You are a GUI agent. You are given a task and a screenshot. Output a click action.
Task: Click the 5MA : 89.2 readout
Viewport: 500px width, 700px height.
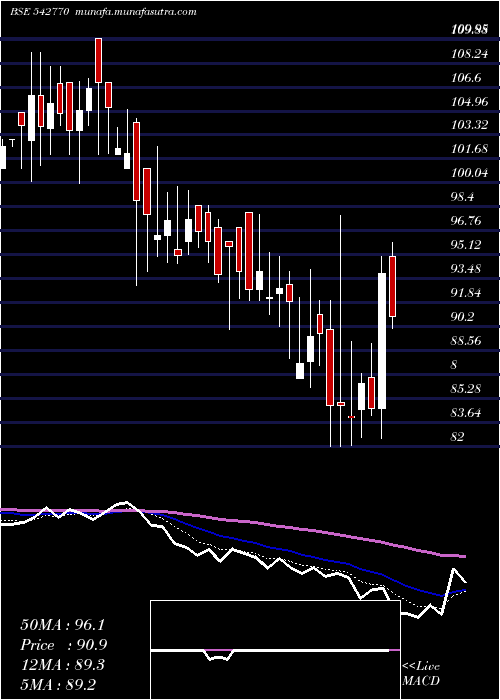[58, 684]
